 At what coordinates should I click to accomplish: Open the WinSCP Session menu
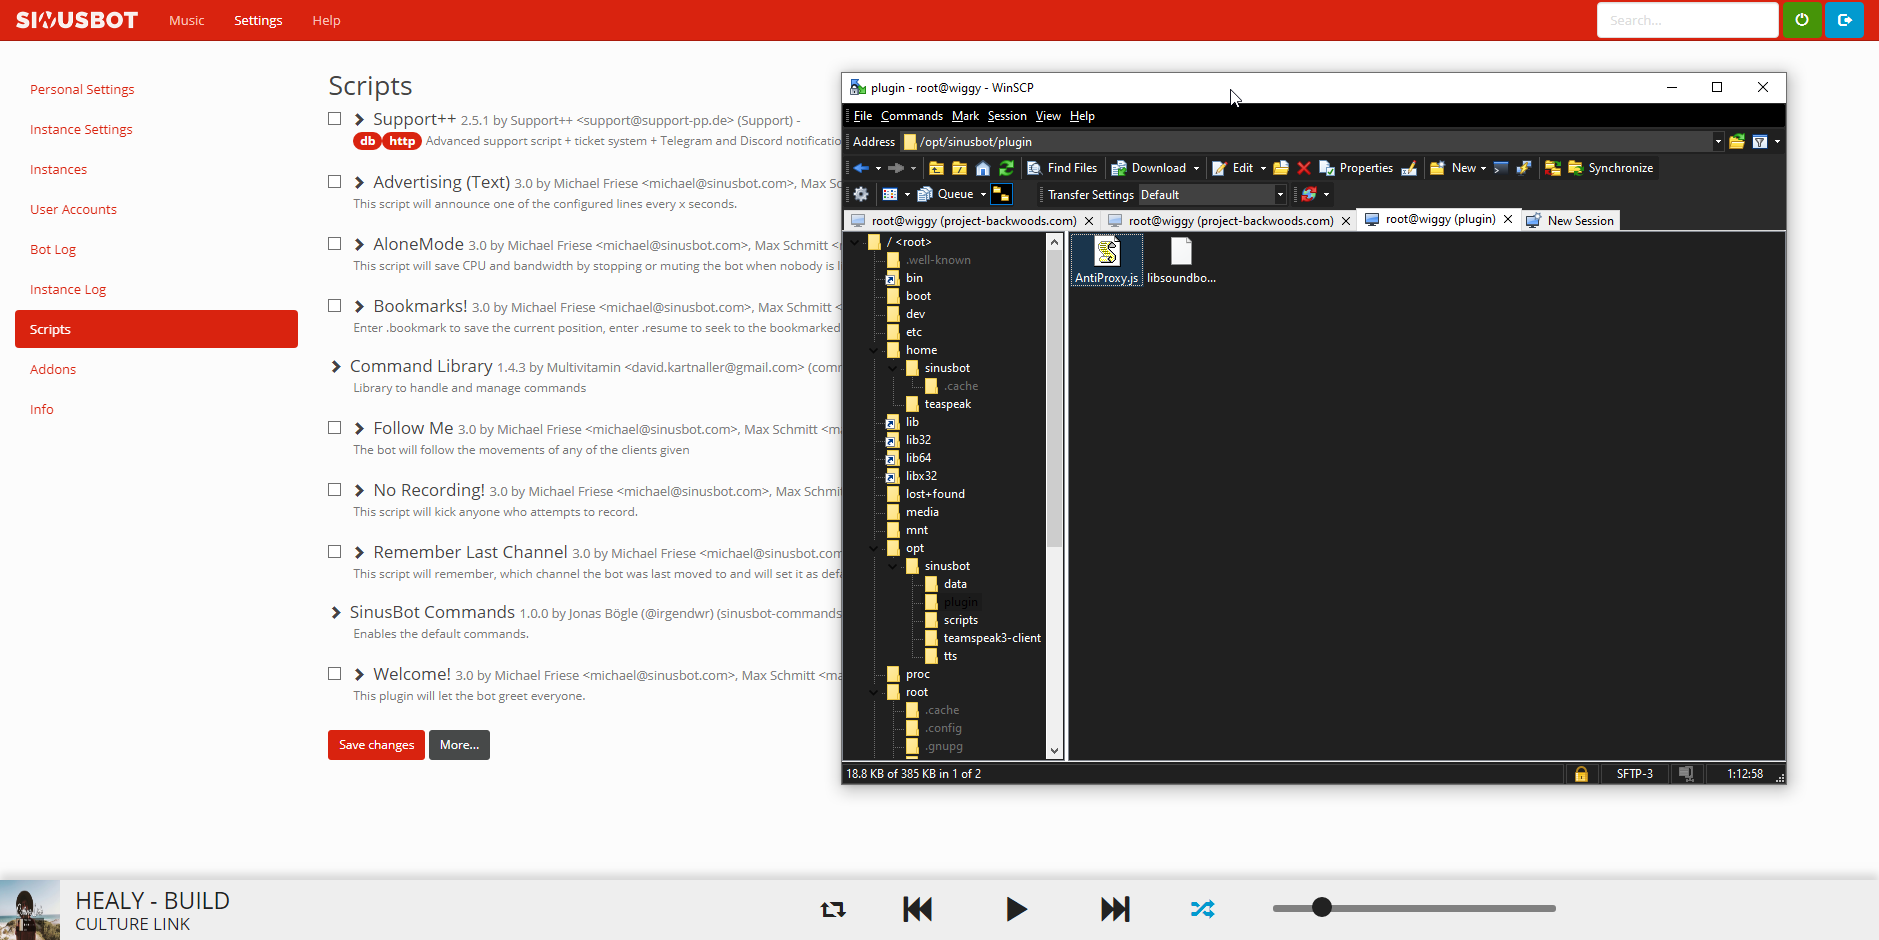tap(1007, 116)
